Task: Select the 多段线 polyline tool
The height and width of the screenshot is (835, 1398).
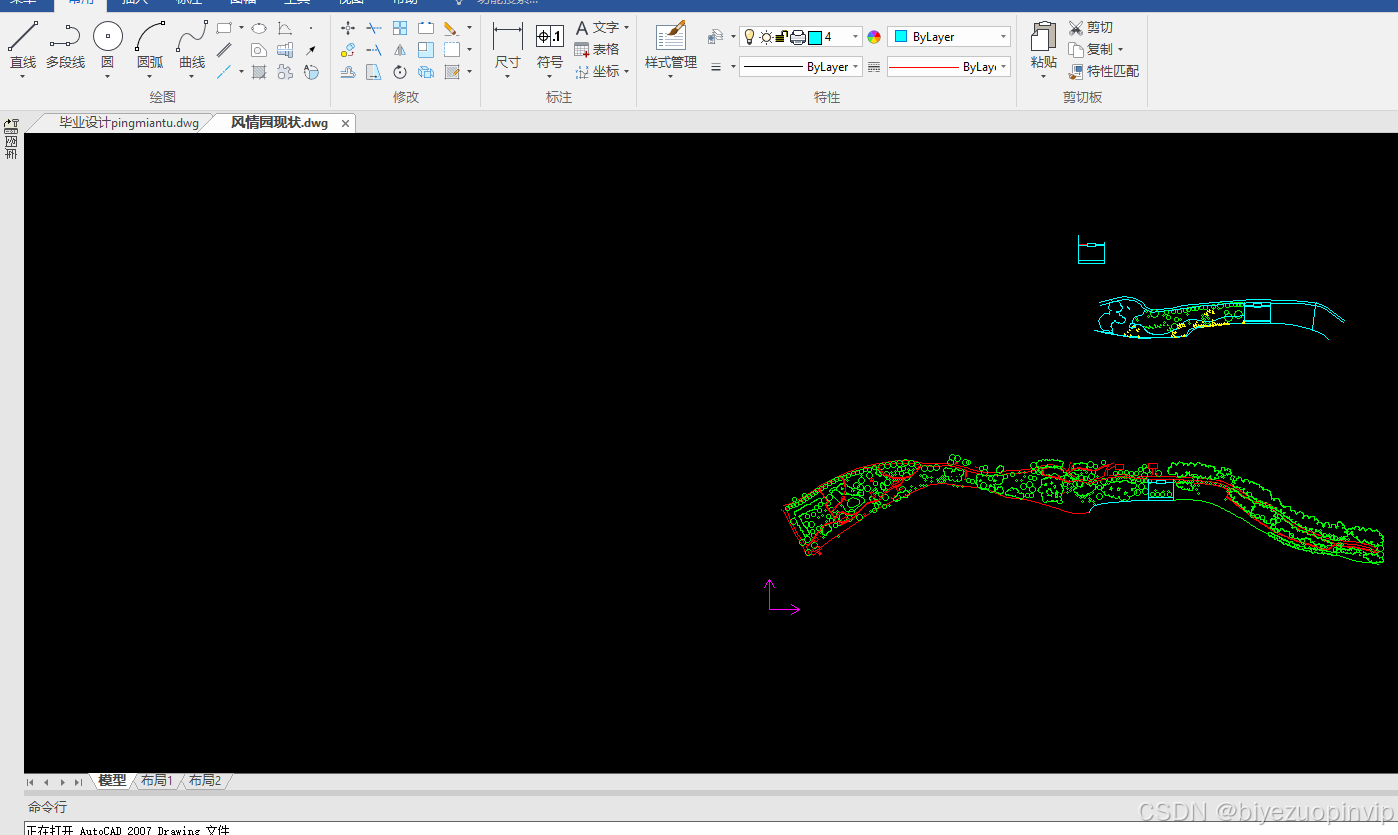Action: click(x=65, y=47)
